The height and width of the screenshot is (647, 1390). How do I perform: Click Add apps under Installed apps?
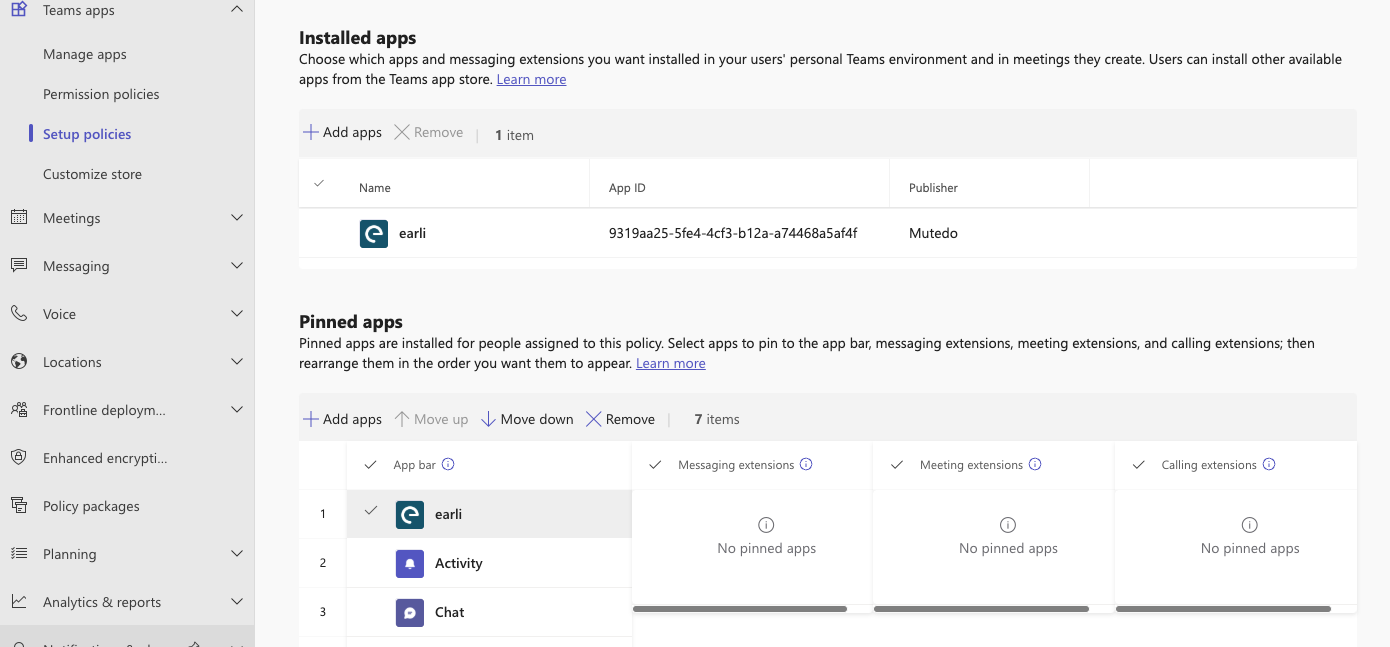coord(342,132)
